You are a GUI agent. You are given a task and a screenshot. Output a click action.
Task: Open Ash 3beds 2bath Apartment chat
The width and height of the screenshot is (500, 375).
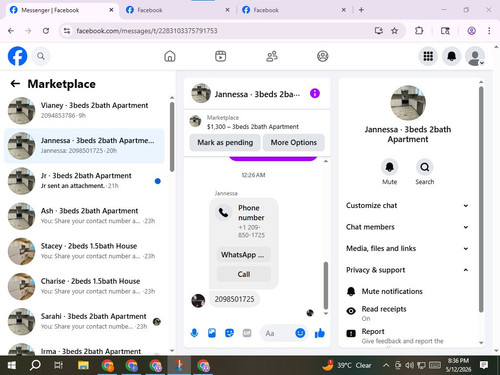pos(84,216)
